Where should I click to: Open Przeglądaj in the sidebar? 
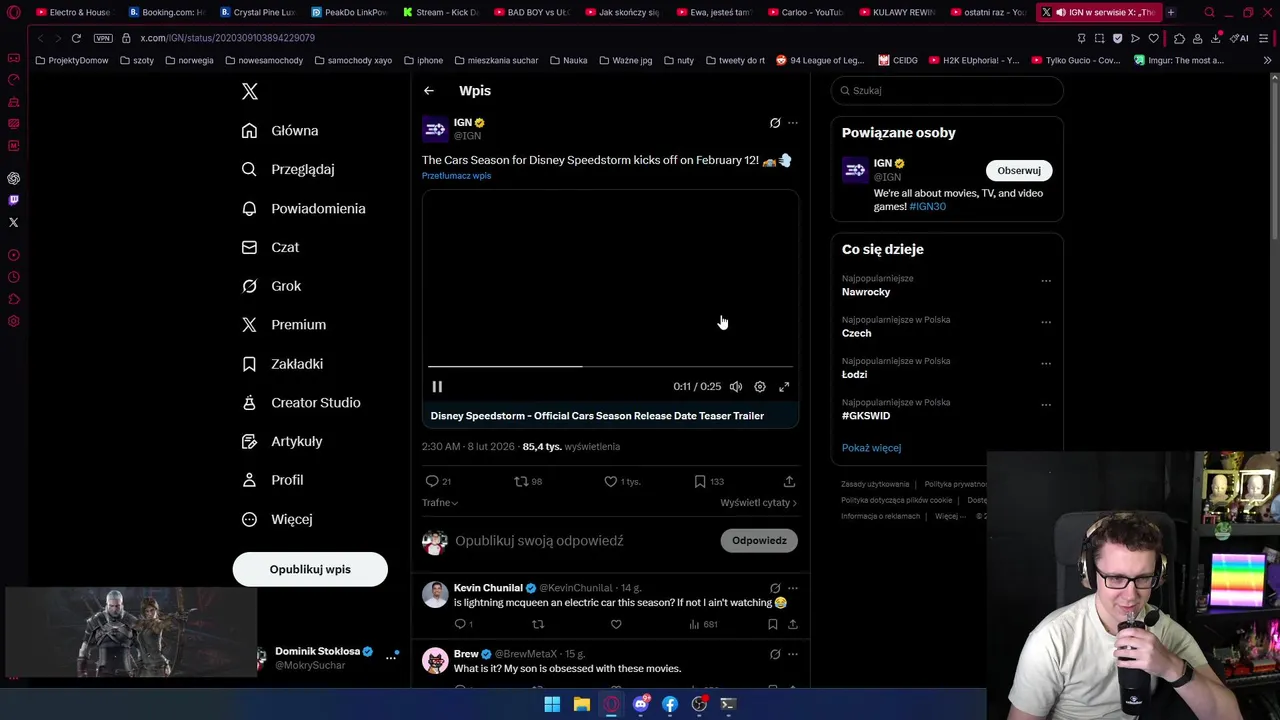(x=288, y=170)
